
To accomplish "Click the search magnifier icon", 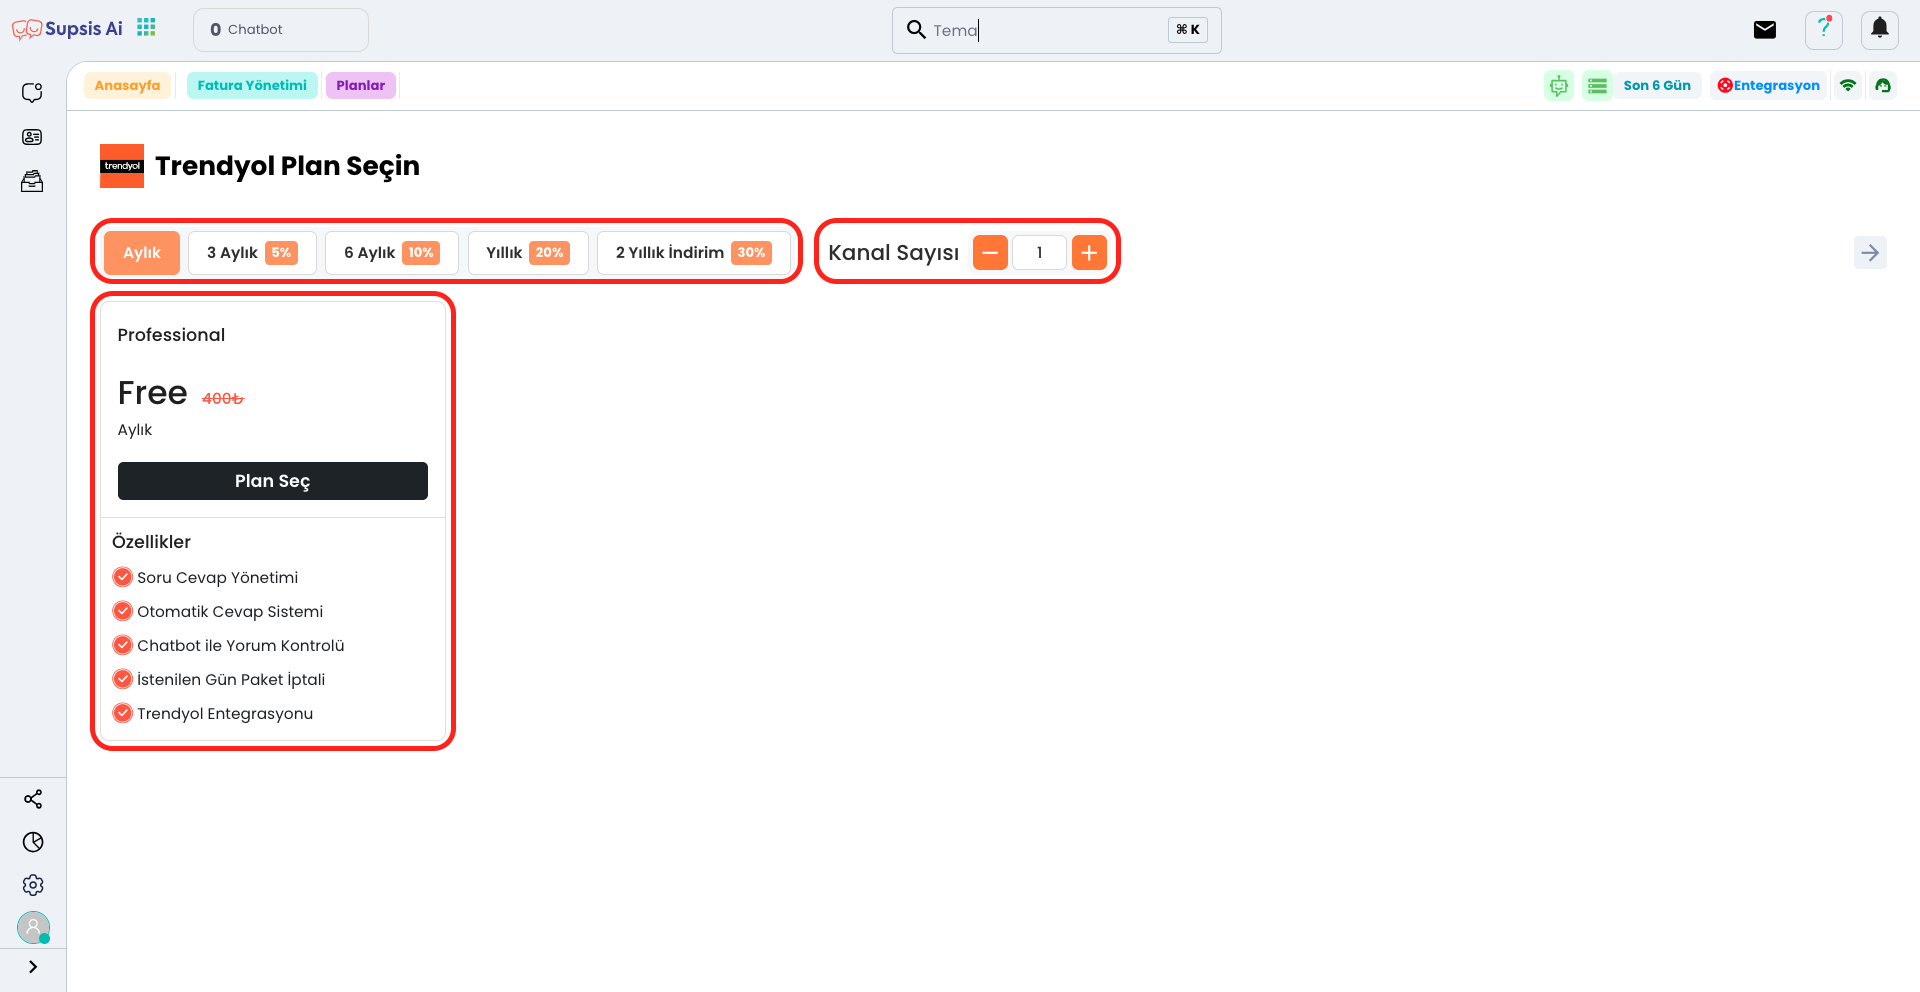I will (916, 29).
